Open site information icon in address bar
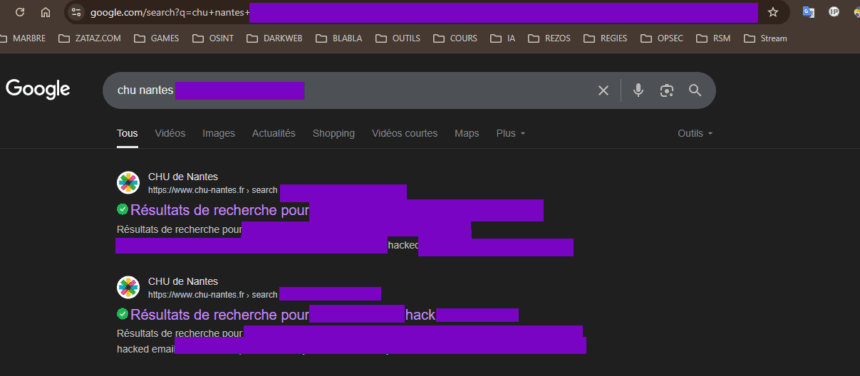The height and width of the screenshot is (376, 860). point(76,12)
